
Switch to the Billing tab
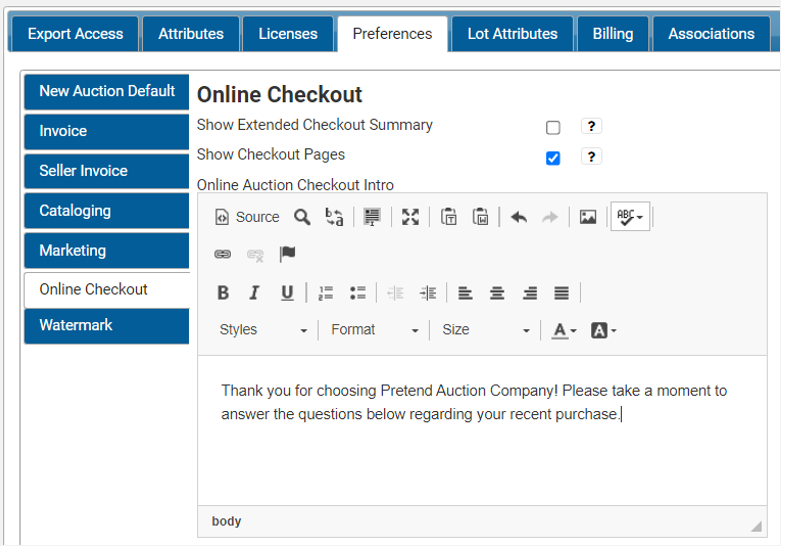[613, 34]
